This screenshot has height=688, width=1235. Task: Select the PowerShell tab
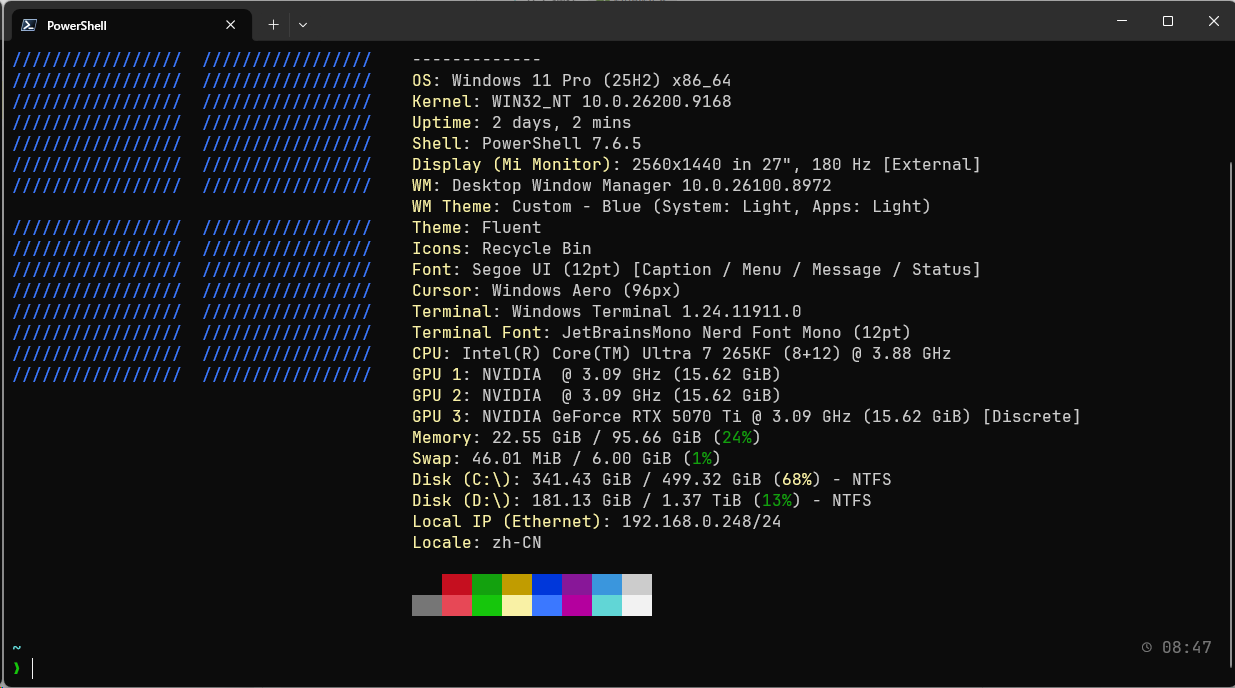point(129,25)
